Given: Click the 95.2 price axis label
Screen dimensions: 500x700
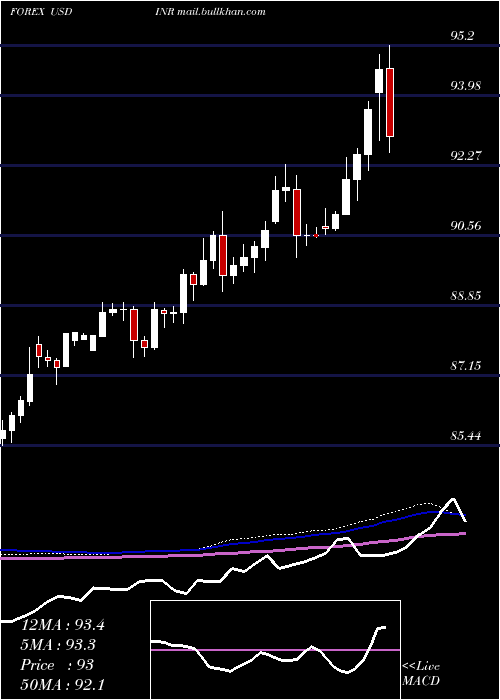Looking at the screenshot, I should 462,36.
